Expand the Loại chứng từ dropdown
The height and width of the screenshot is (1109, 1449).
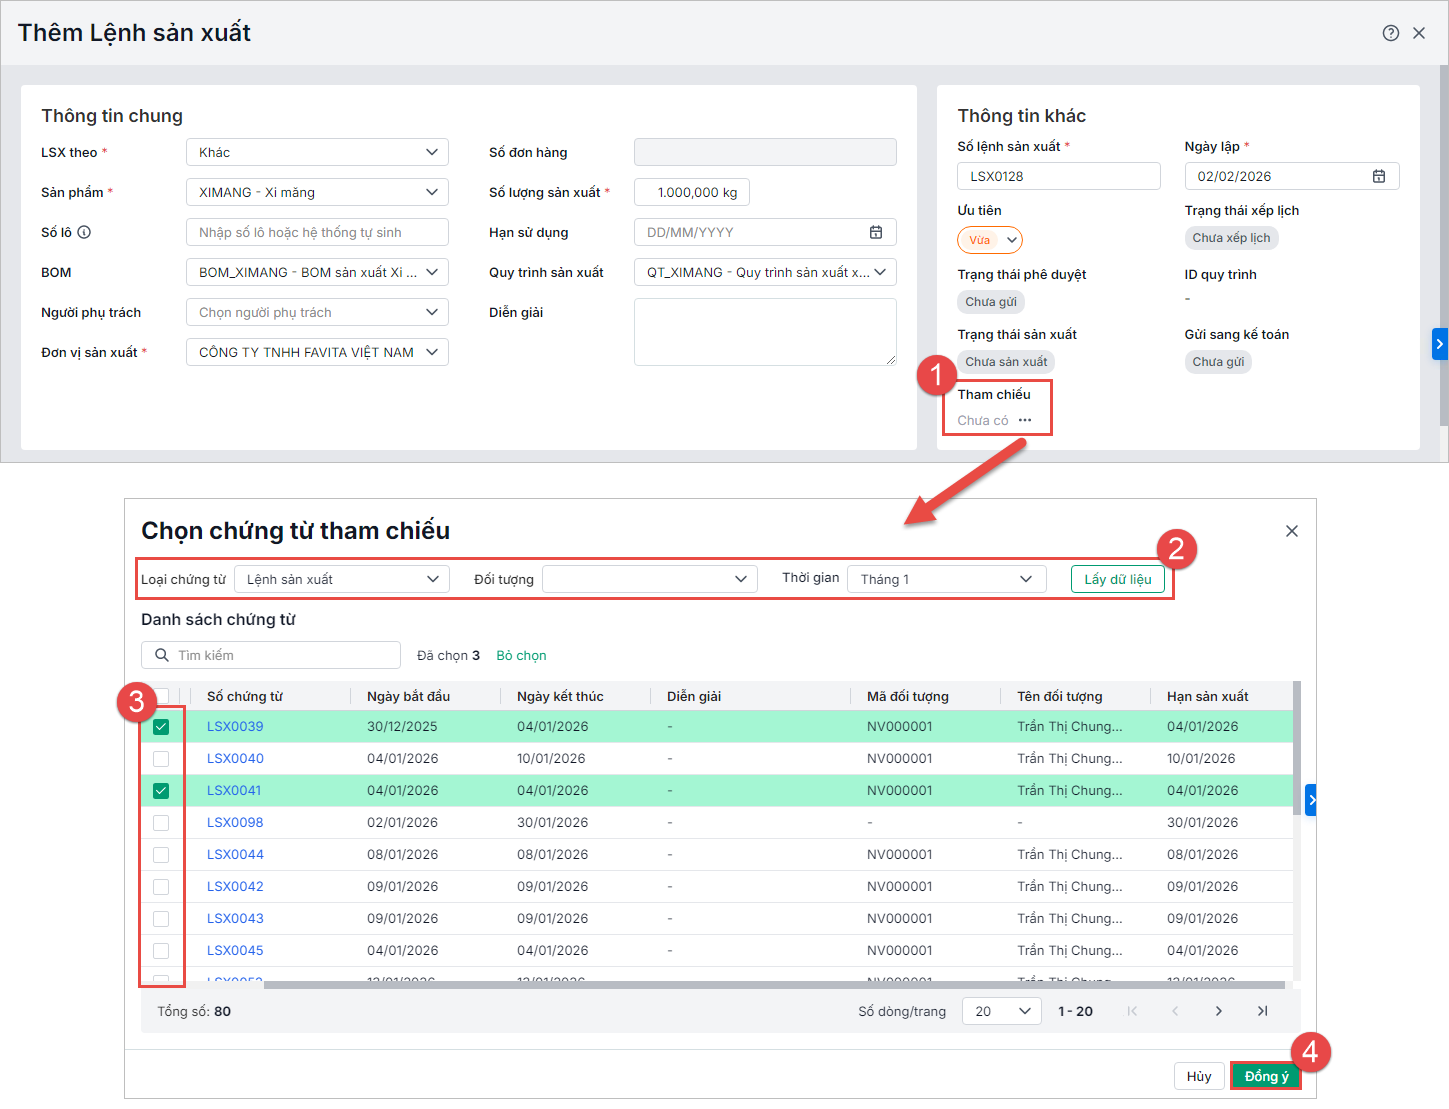coord(342,579)
